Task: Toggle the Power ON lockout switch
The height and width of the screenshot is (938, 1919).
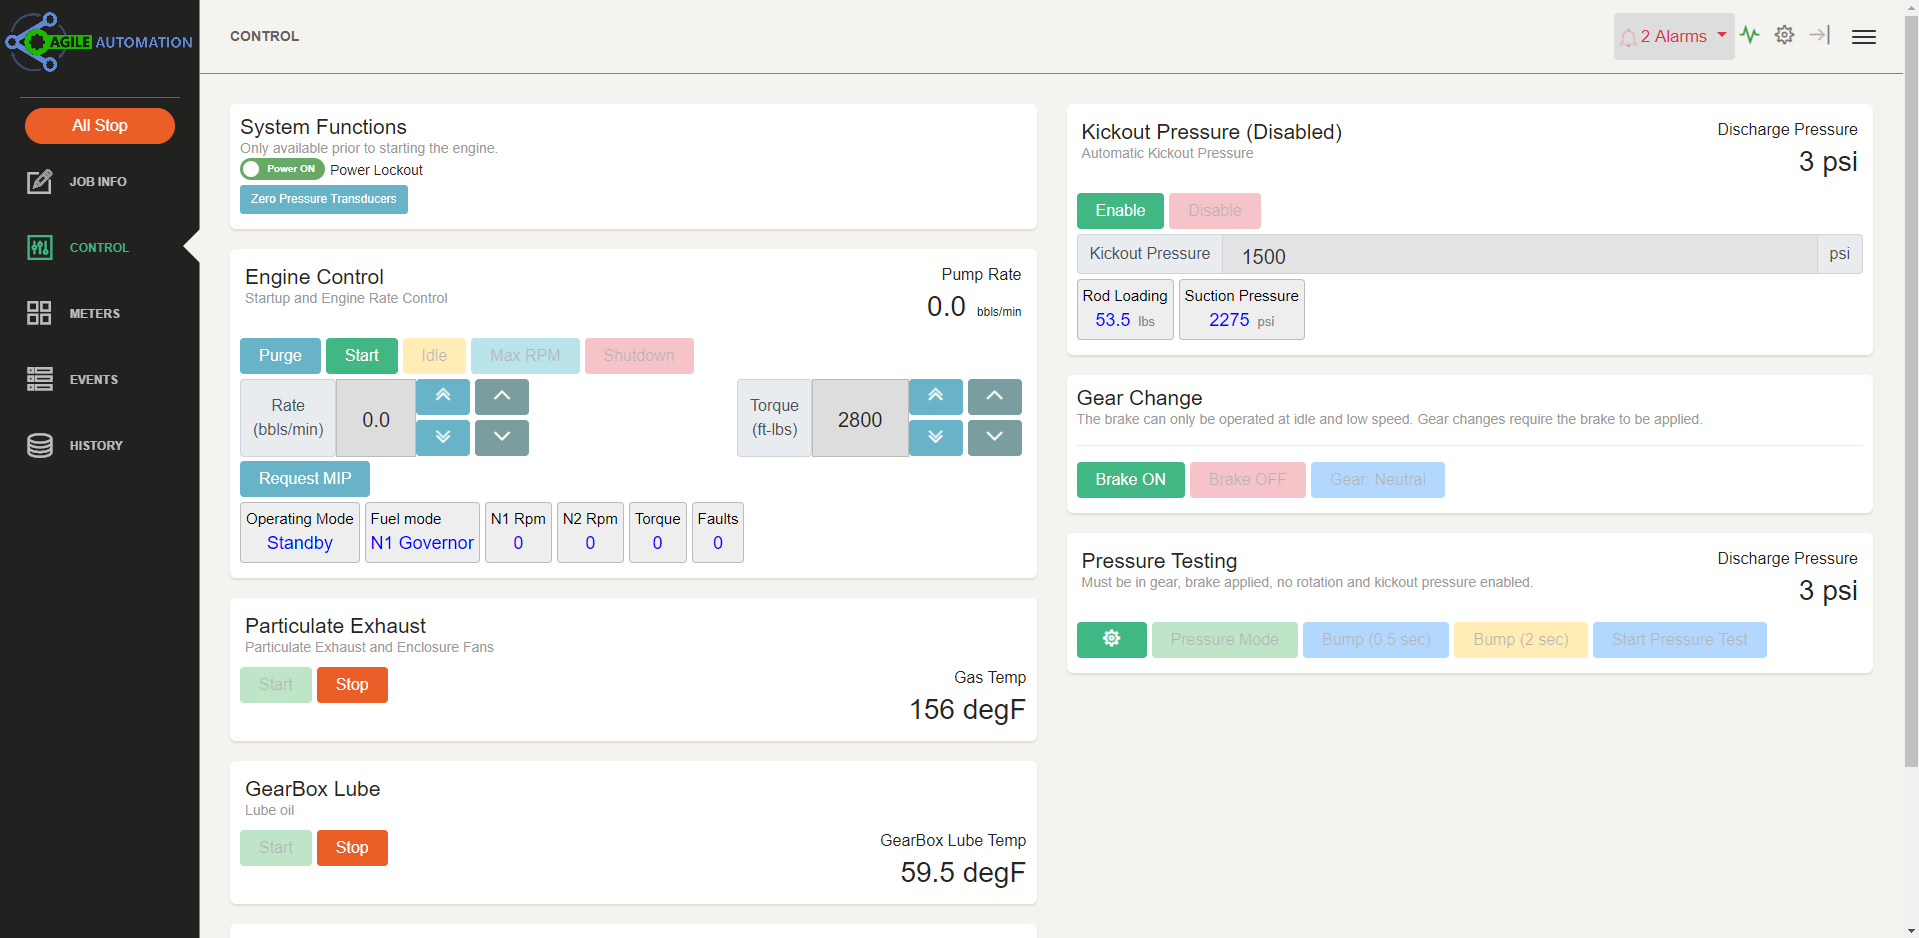Action: [x=282, y=169]
